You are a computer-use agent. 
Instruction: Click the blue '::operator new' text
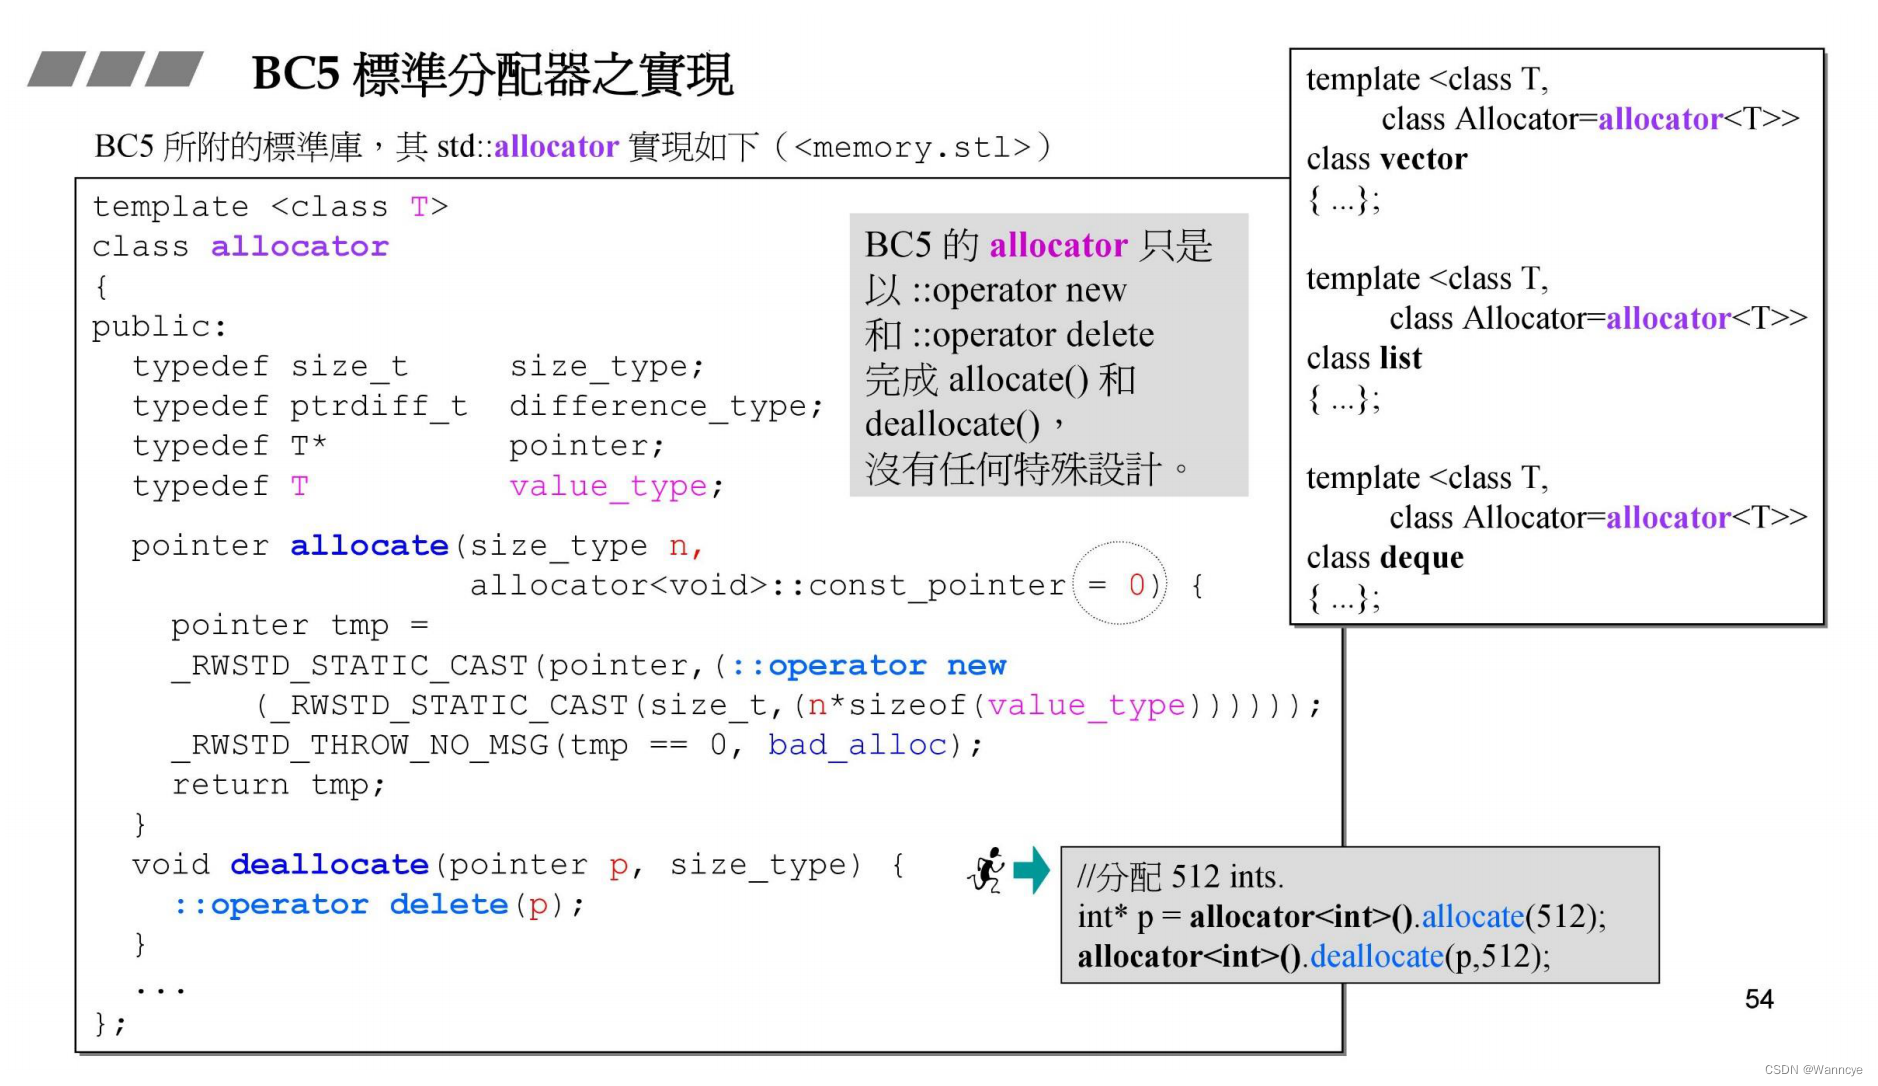click(868, 666)
